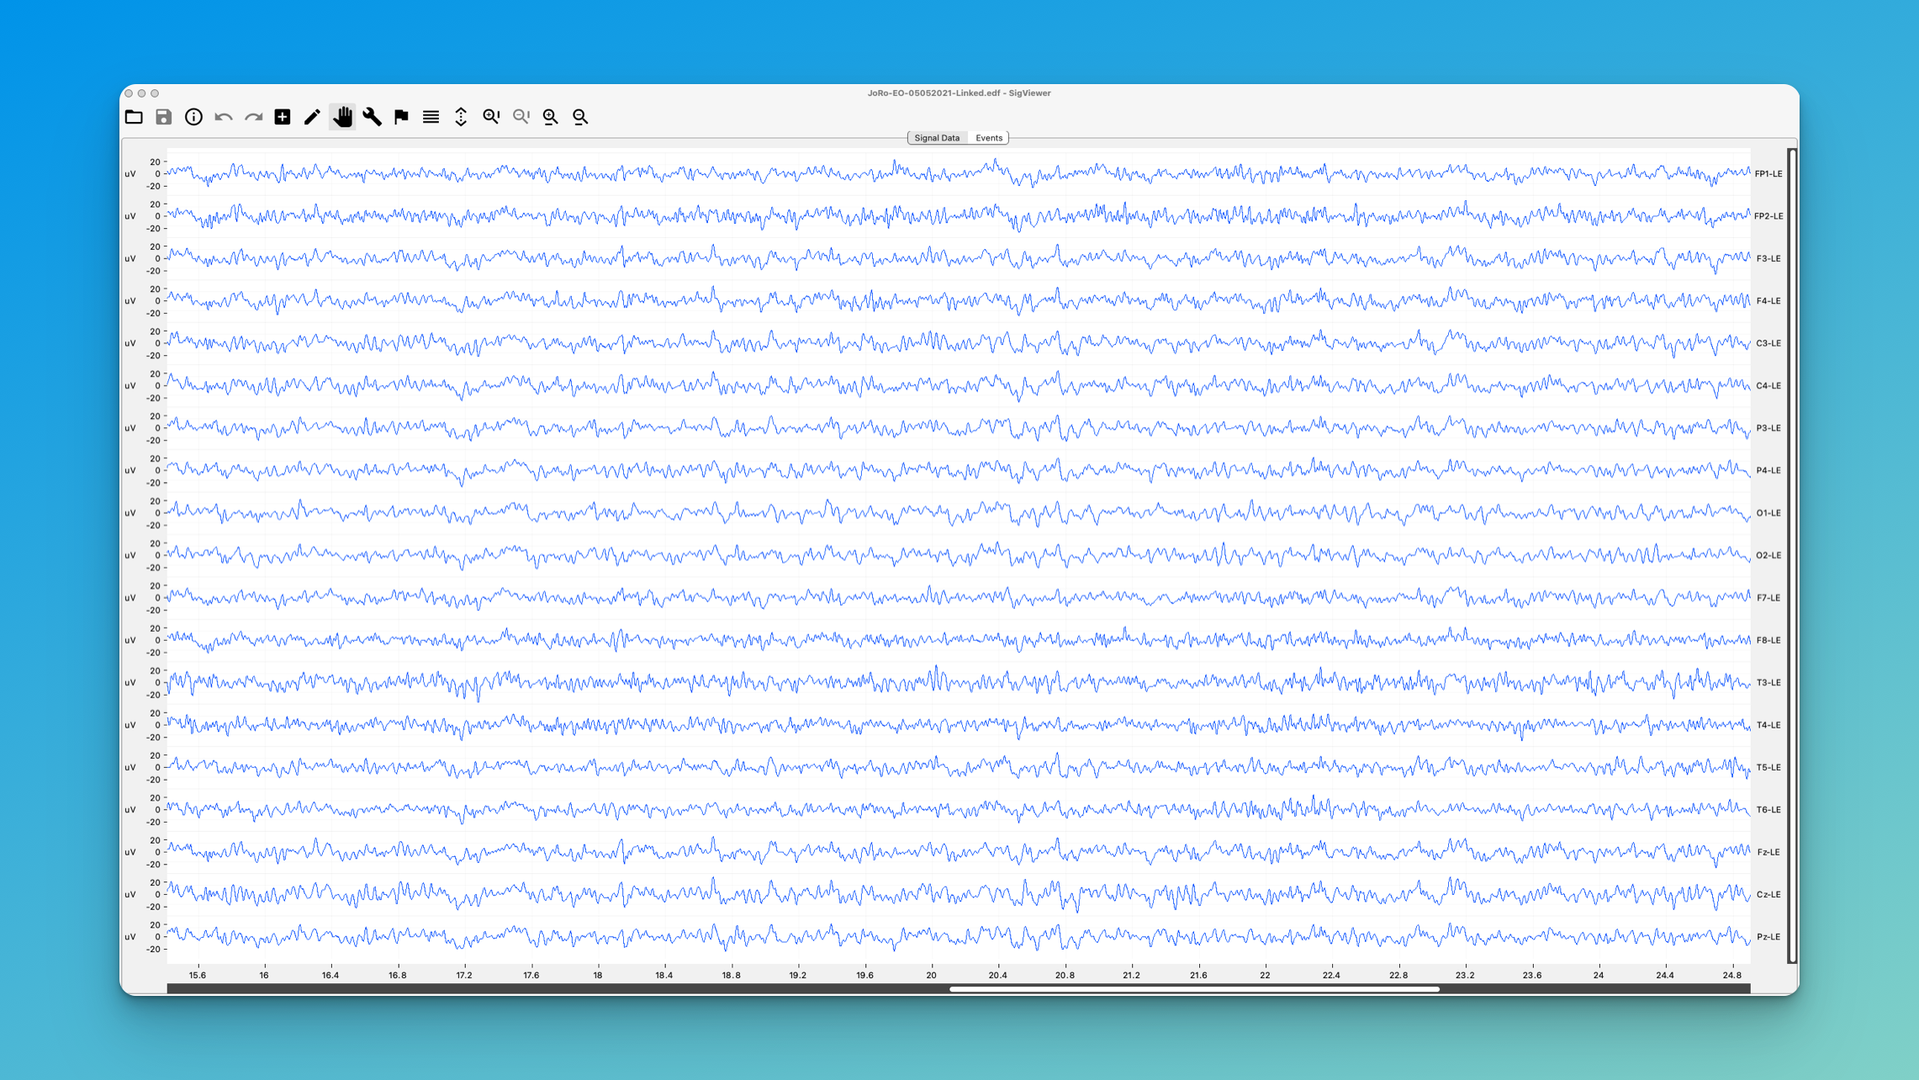Open the file info dialog icon

[193, 117]
